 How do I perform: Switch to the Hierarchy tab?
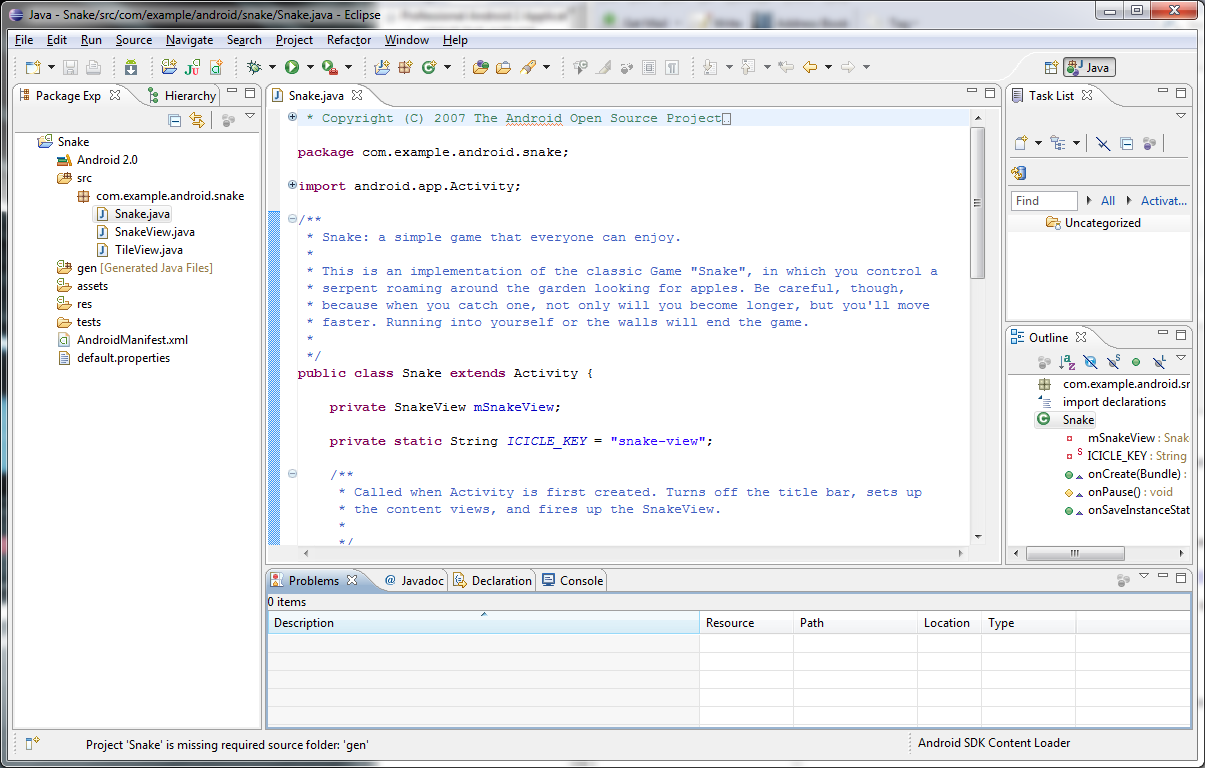click(181, 96)
